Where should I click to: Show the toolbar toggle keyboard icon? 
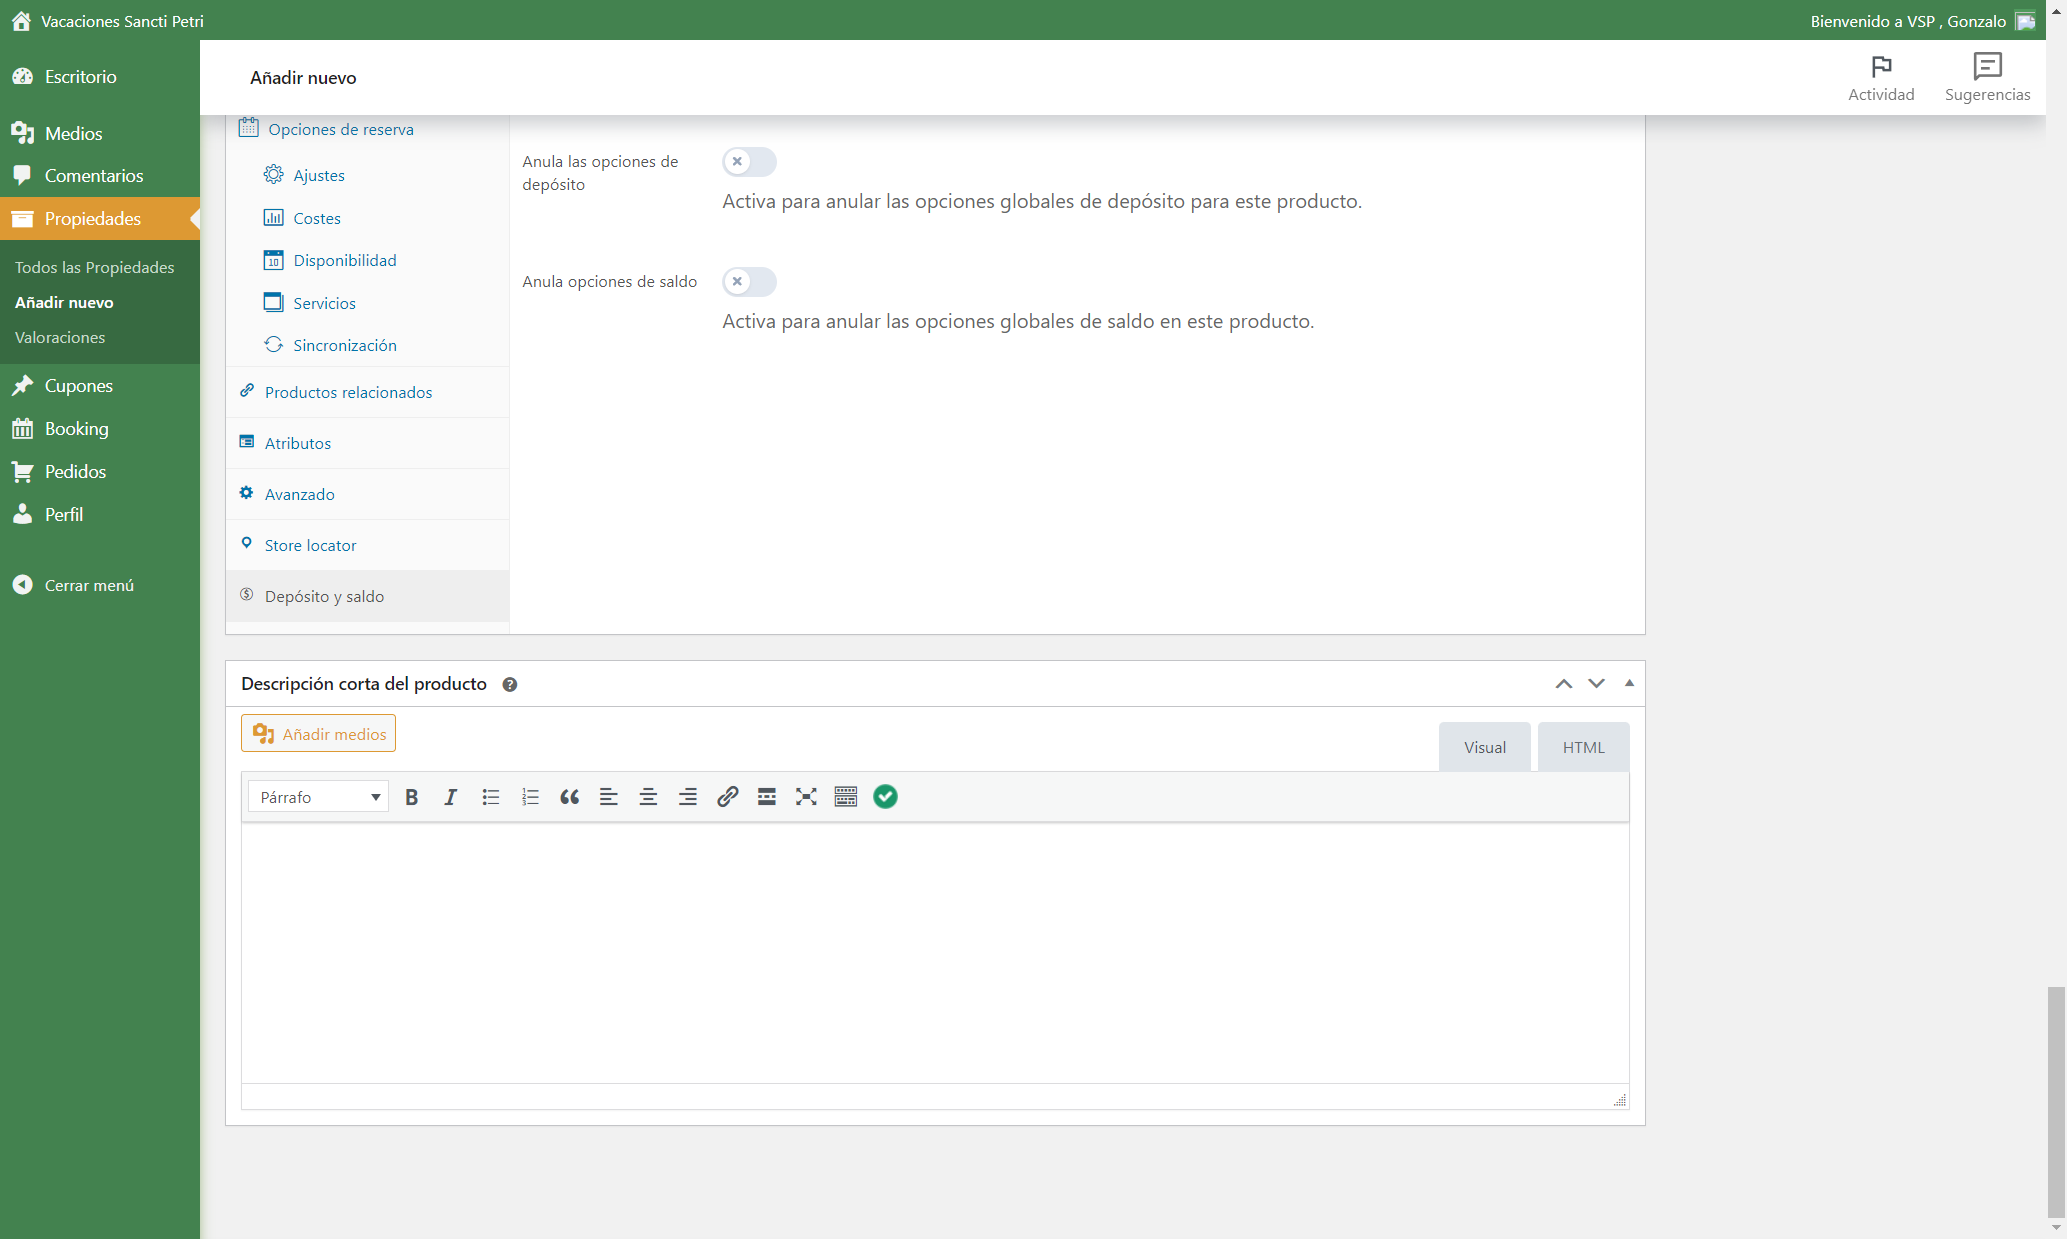pyautogui.click(x=846, y=797)
